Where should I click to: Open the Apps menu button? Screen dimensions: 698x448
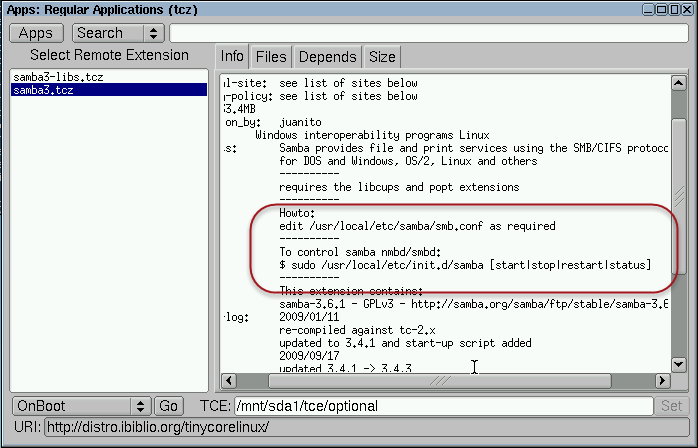point(36,34)
